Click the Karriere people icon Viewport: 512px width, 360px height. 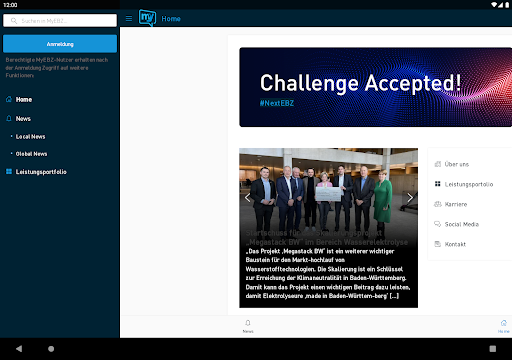(x=438, y=204)
